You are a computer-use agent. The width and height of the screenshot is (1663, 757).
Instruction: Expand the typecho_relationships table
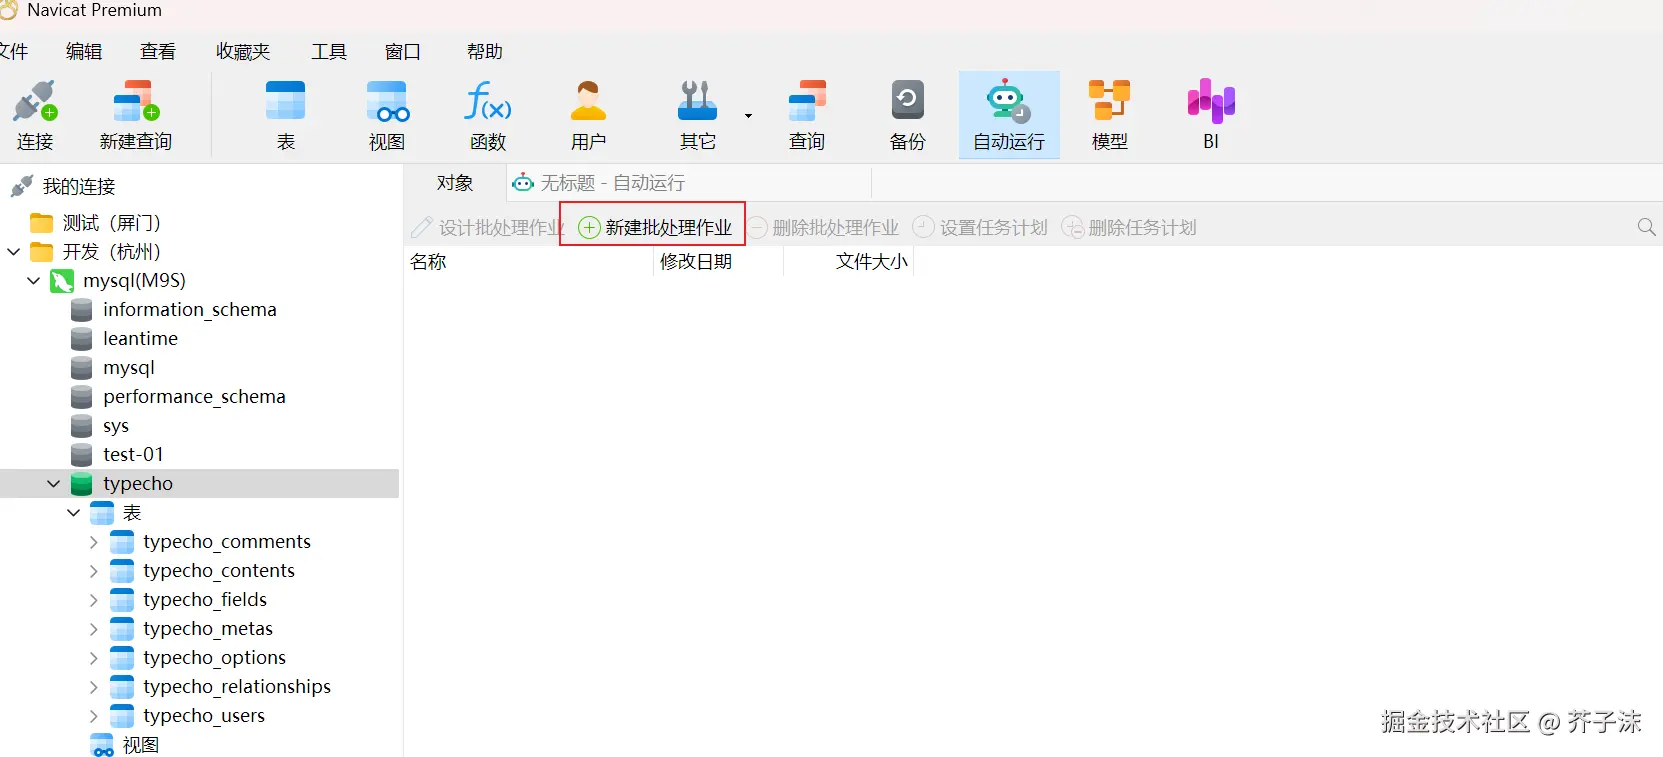(94, 687)
